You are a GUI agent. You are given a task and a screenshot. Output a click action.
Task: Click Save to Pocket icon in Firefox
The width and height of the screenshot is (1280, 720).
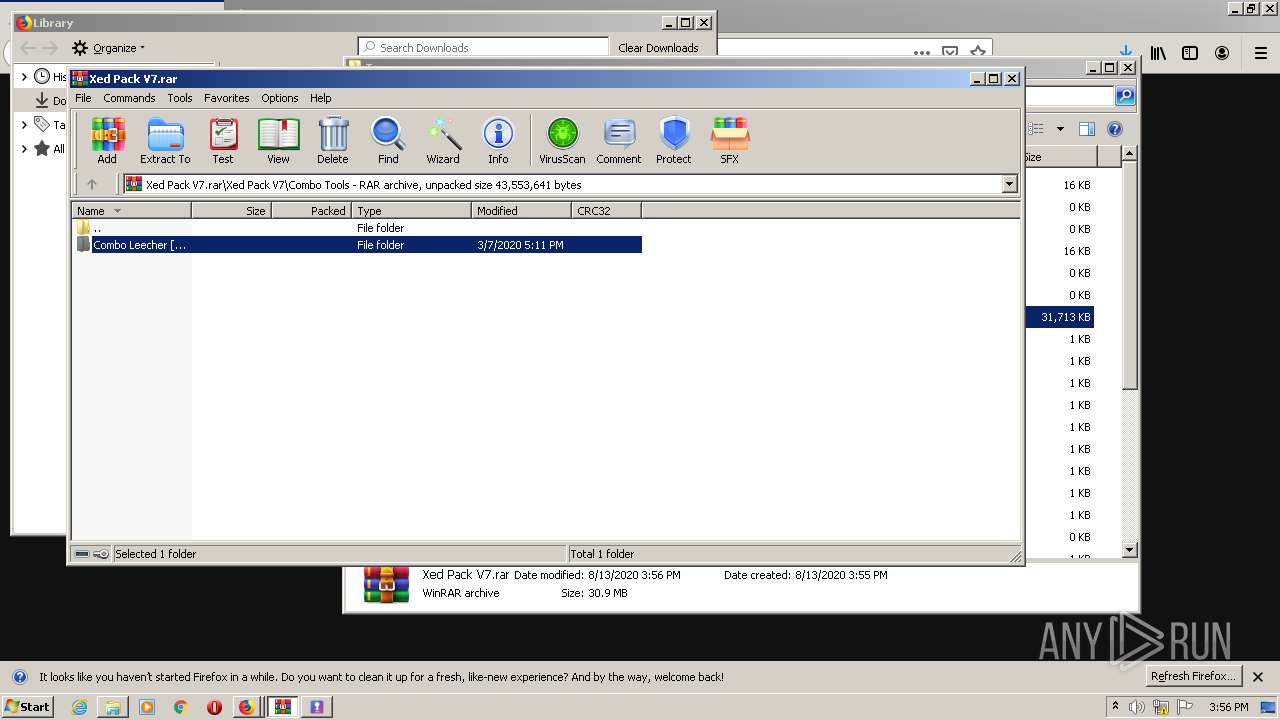click(950, 52)
